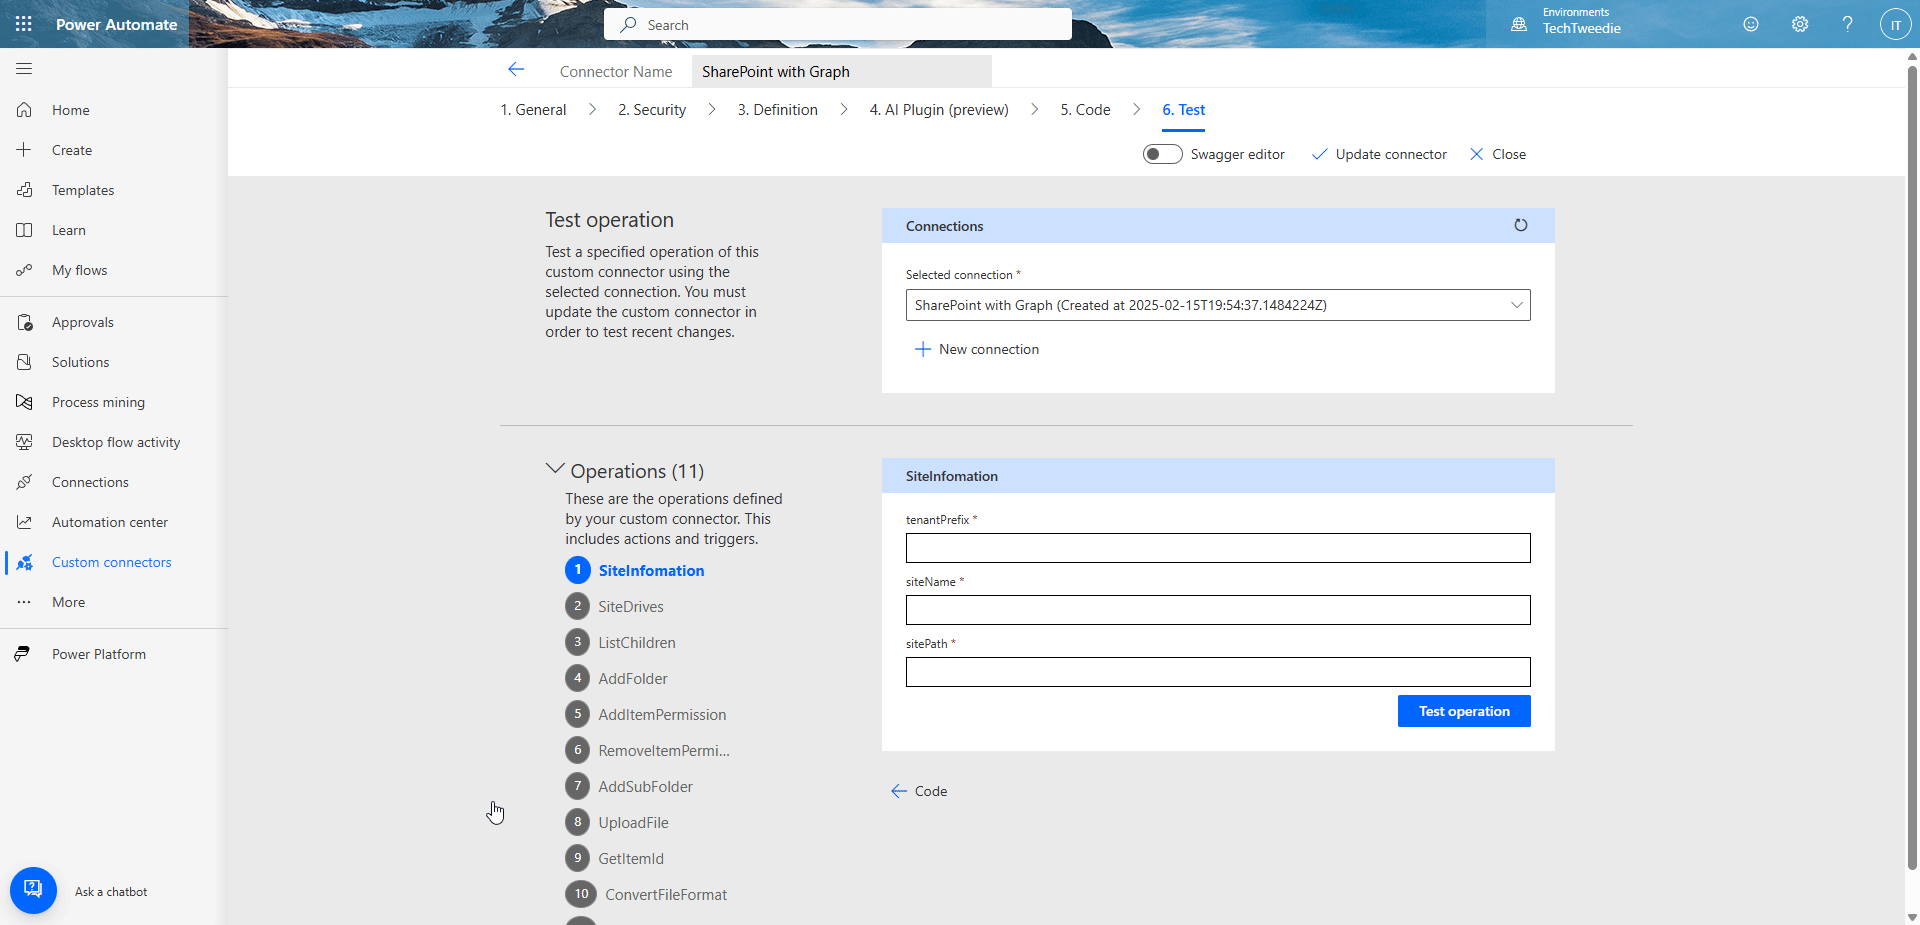Open the Process mining section

click(97, 402)
